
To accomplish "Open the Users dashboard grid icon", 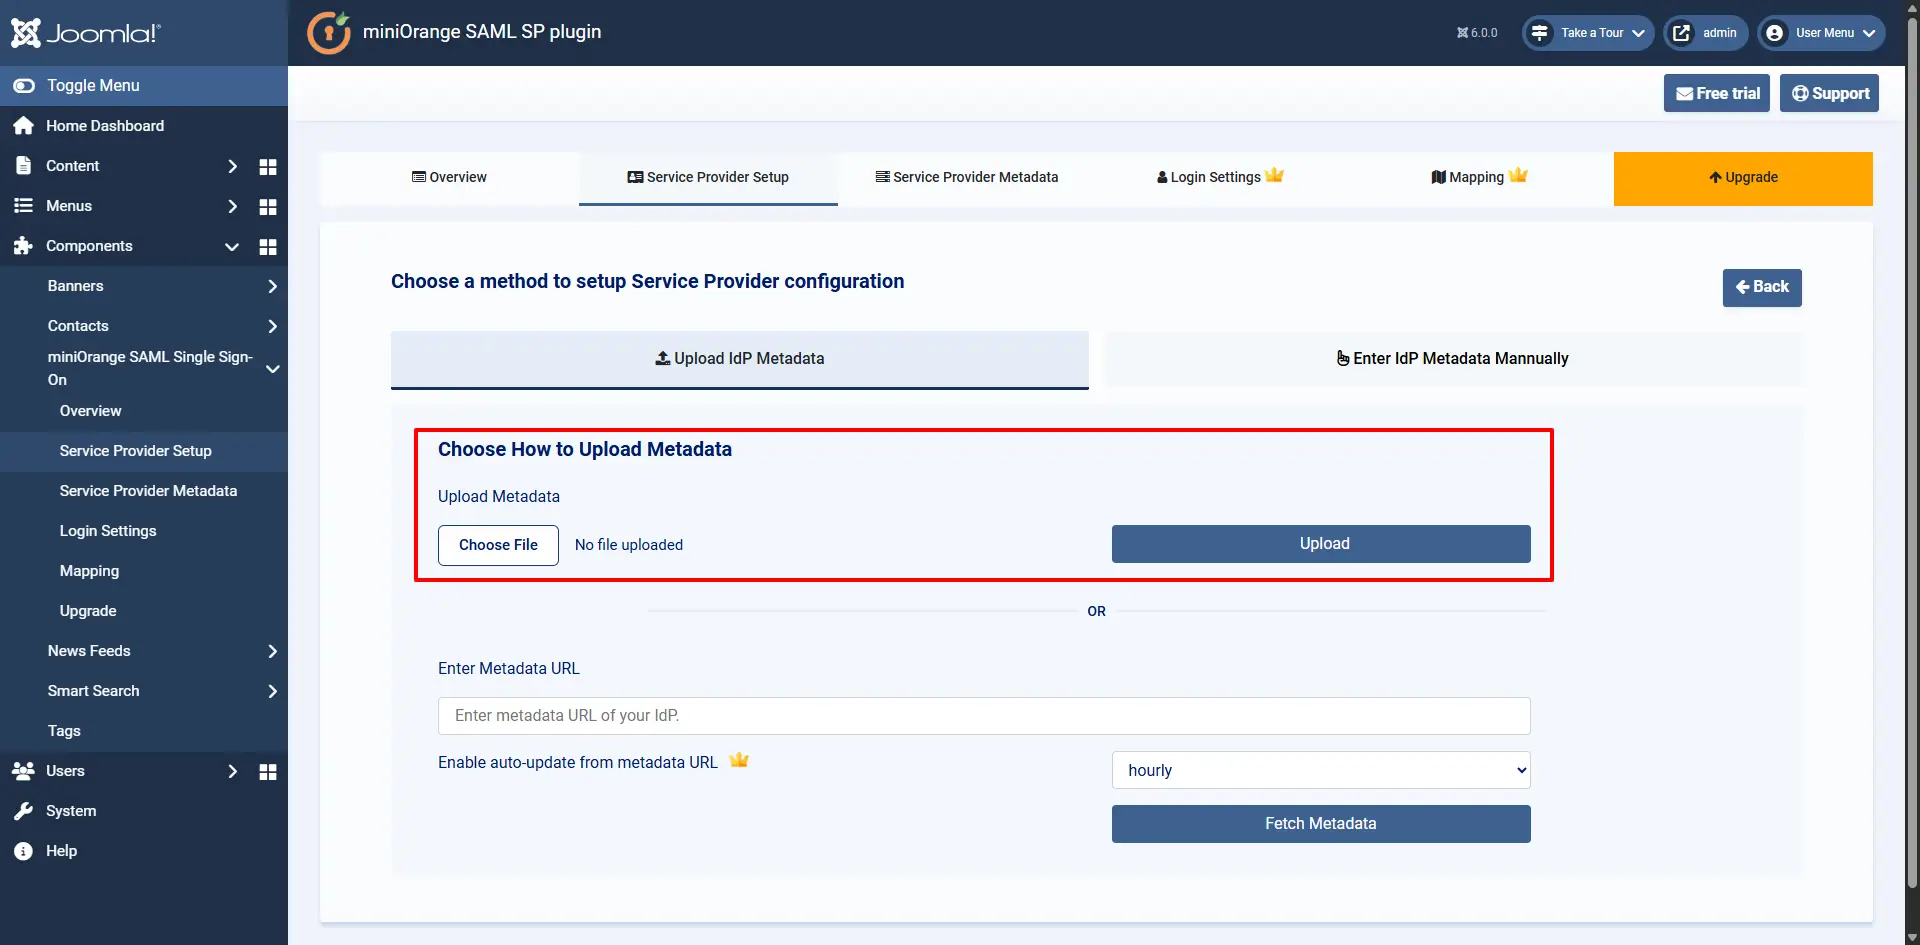I will pos(267,771).
